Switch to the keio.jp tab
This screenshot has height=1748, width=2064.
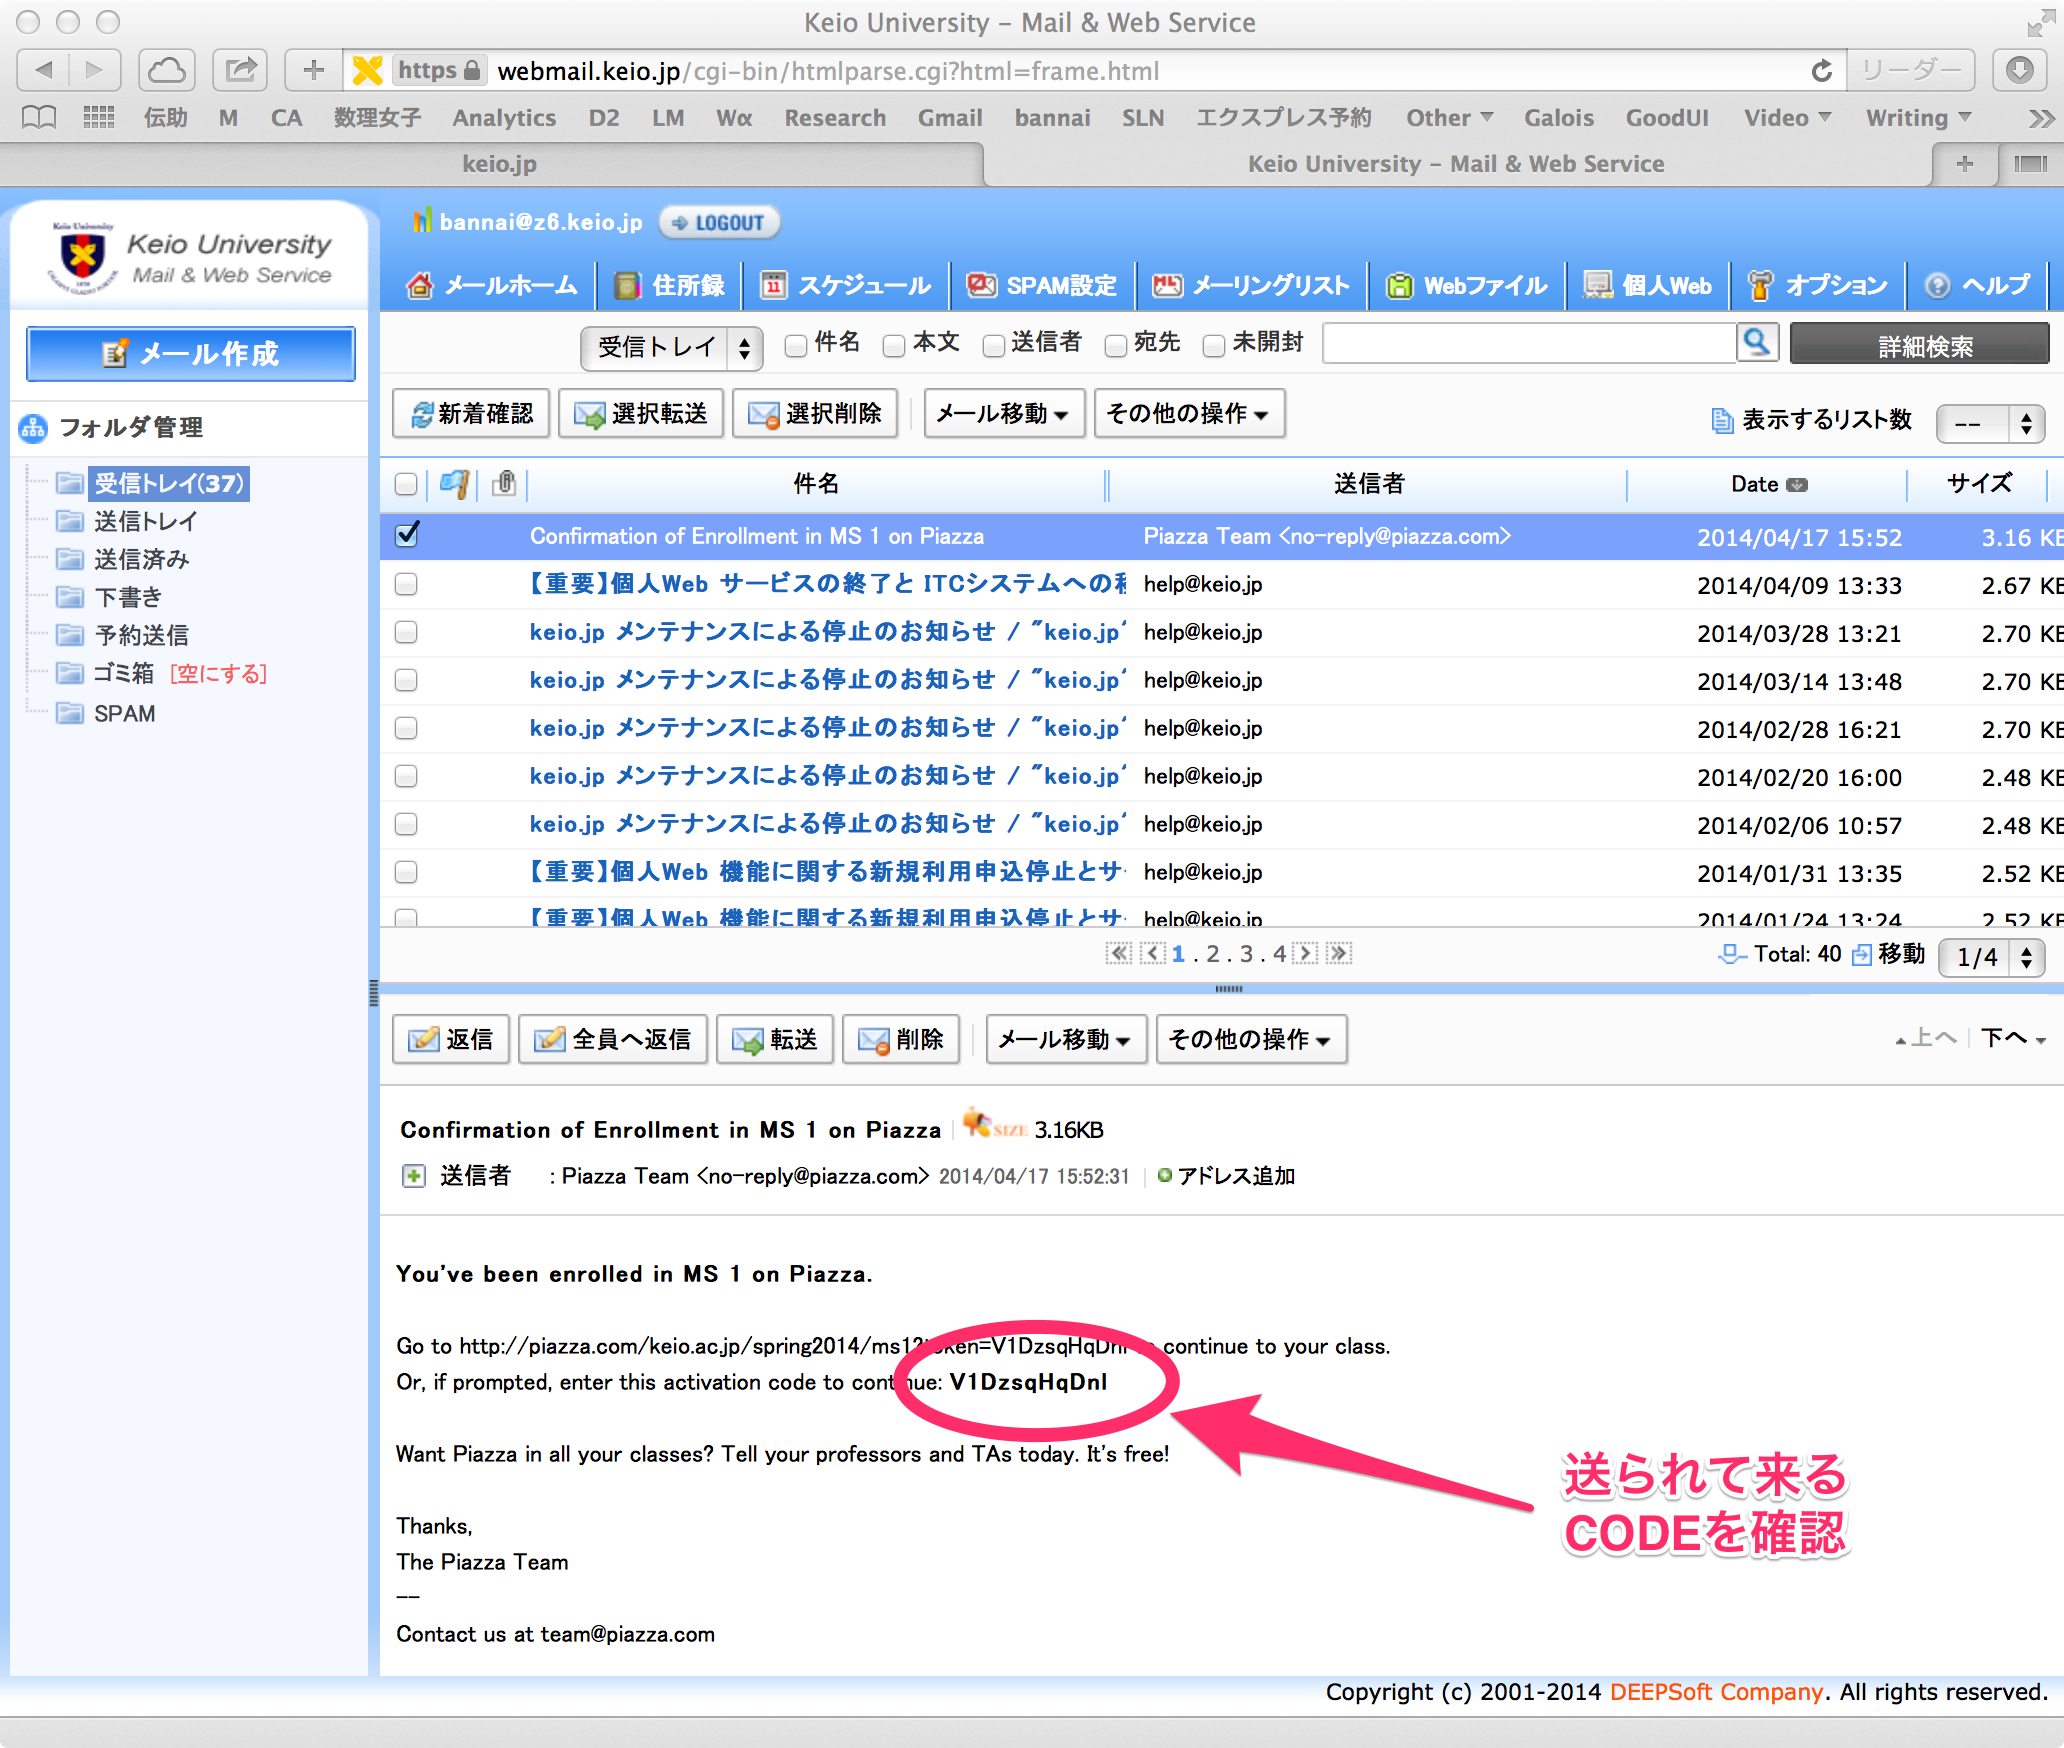click(x=500, y=163)
